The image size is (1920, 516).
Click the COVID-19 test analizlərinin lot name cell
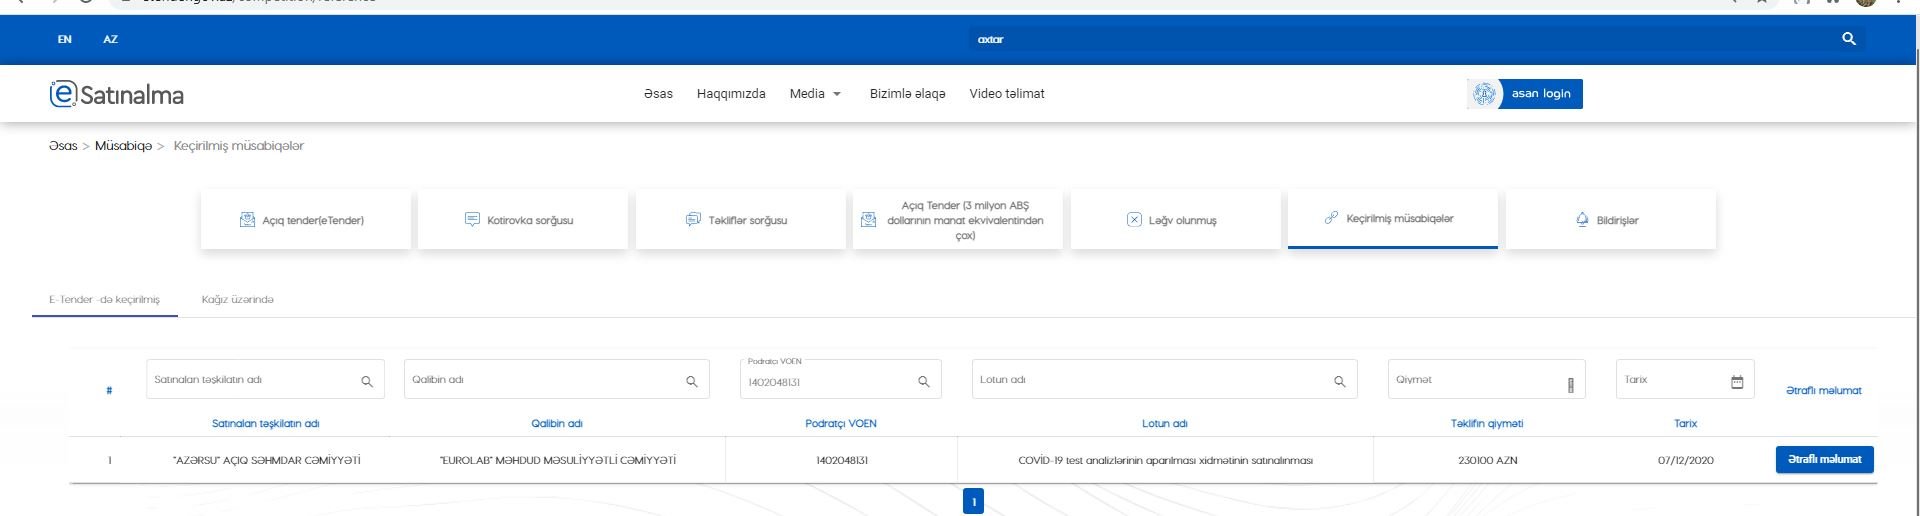click(1165, 461)
